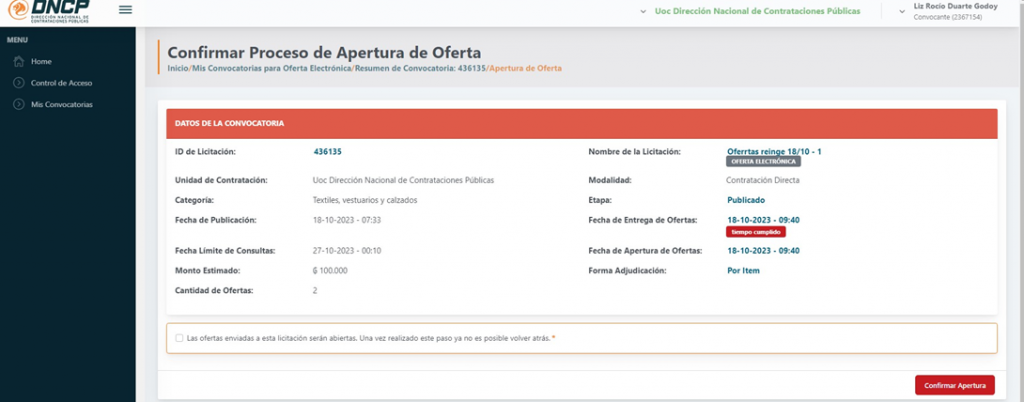Click publication date 18-10-2023 - 07:33
The image size is (1024, 402).
347,220
